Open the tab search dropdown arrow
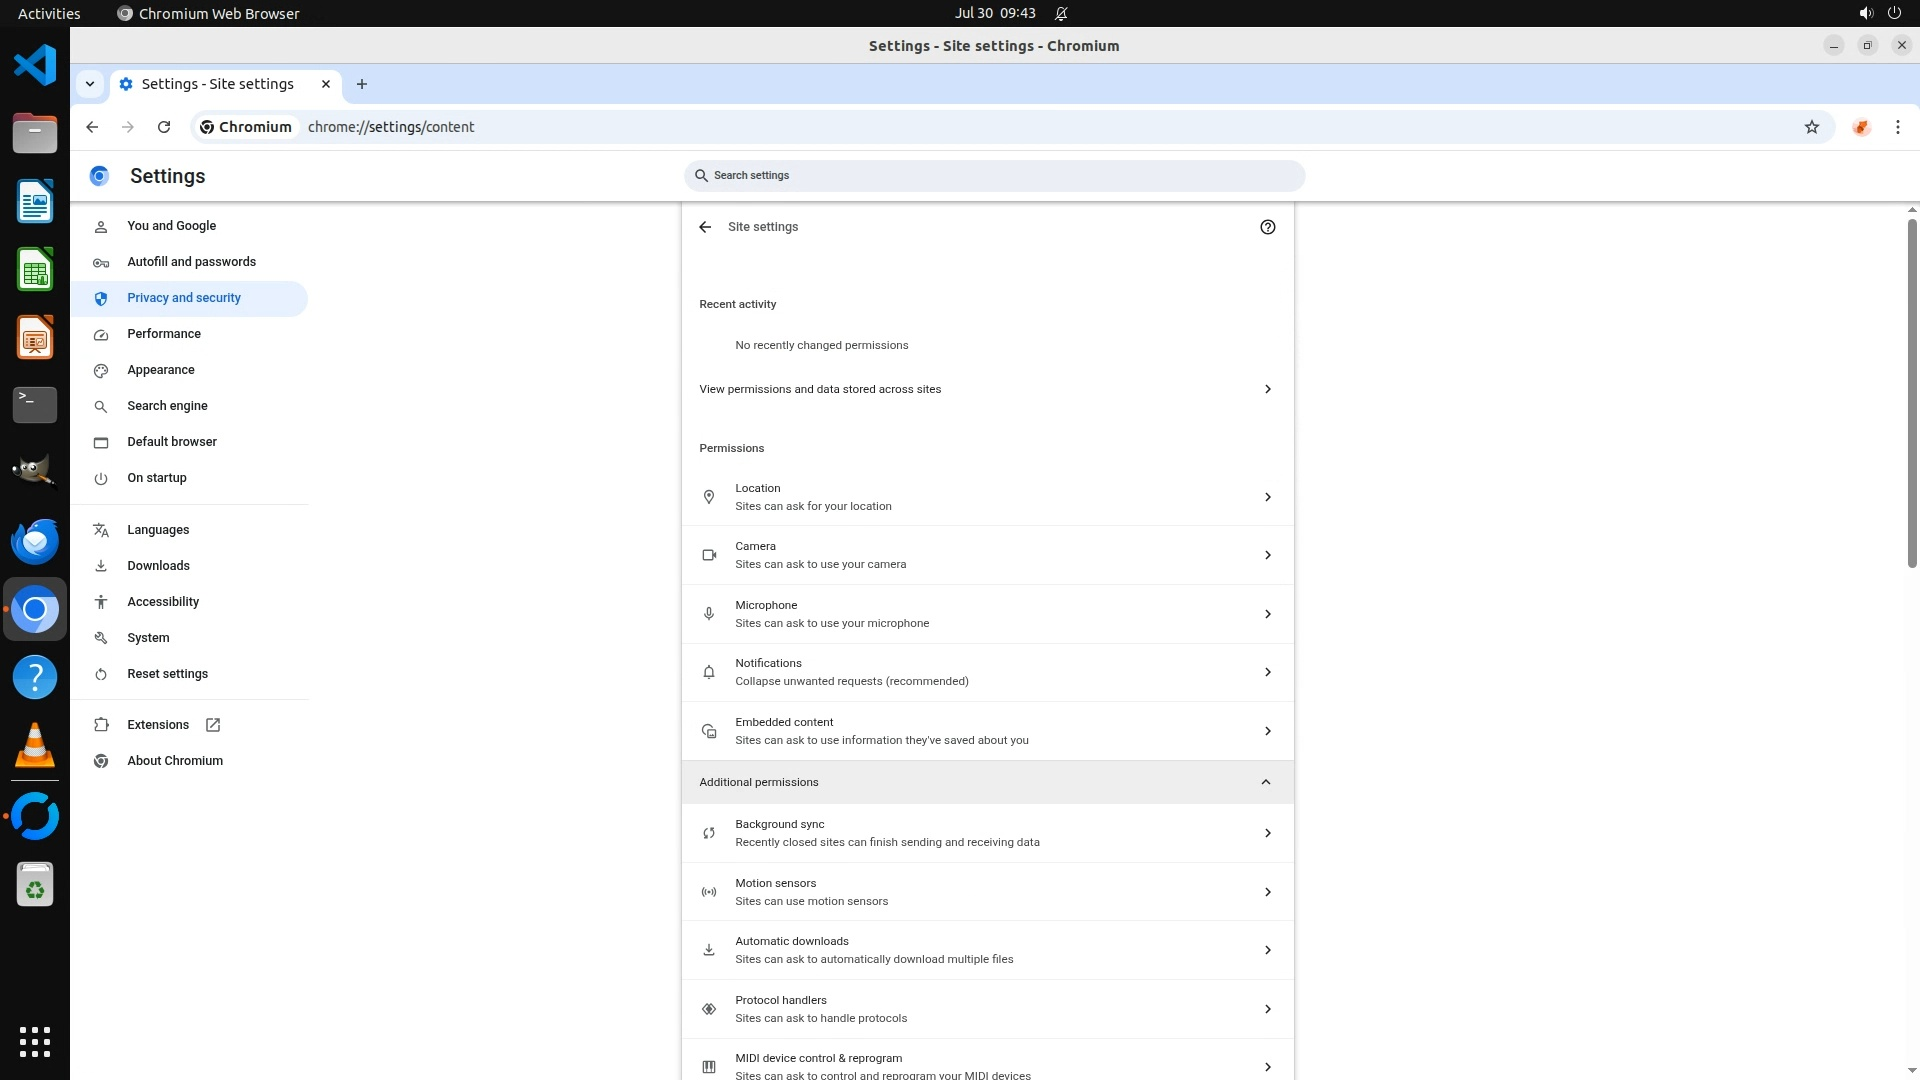The height and width of the screenshot is (1080, 1920). coord(90,84)
